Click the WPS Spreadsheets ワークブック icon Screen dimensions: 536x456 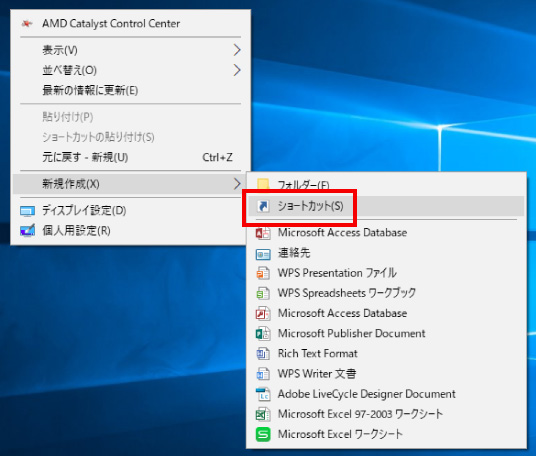[263, 293]
